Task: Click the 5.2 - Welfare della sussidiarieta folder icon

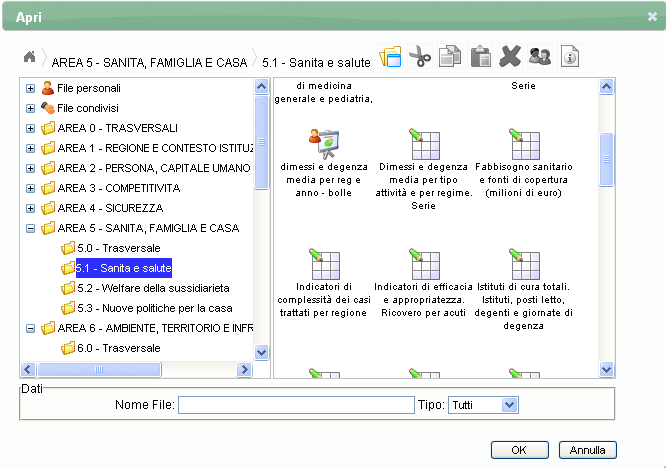Action: point(68,288)
